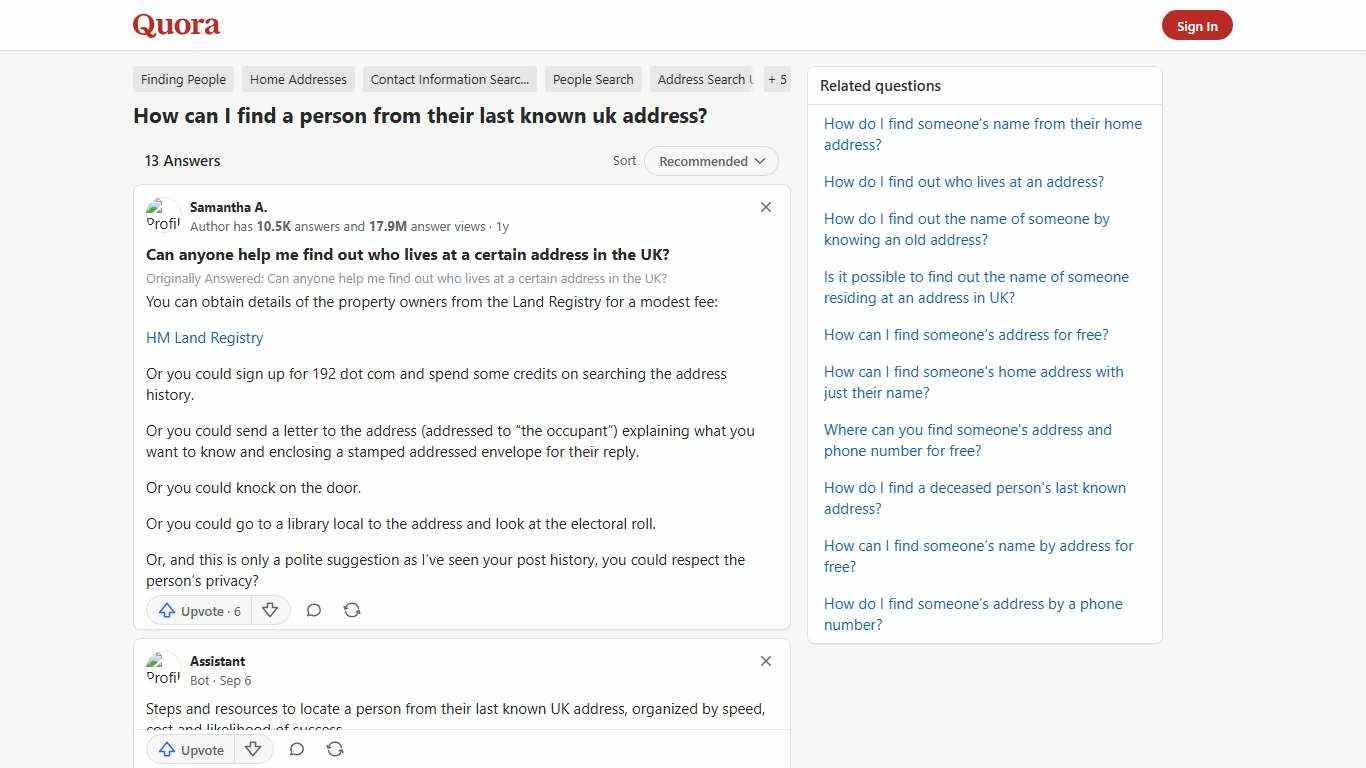Downvote Samantha A.'s answer
1366x768 pixels.
[270, 610]
